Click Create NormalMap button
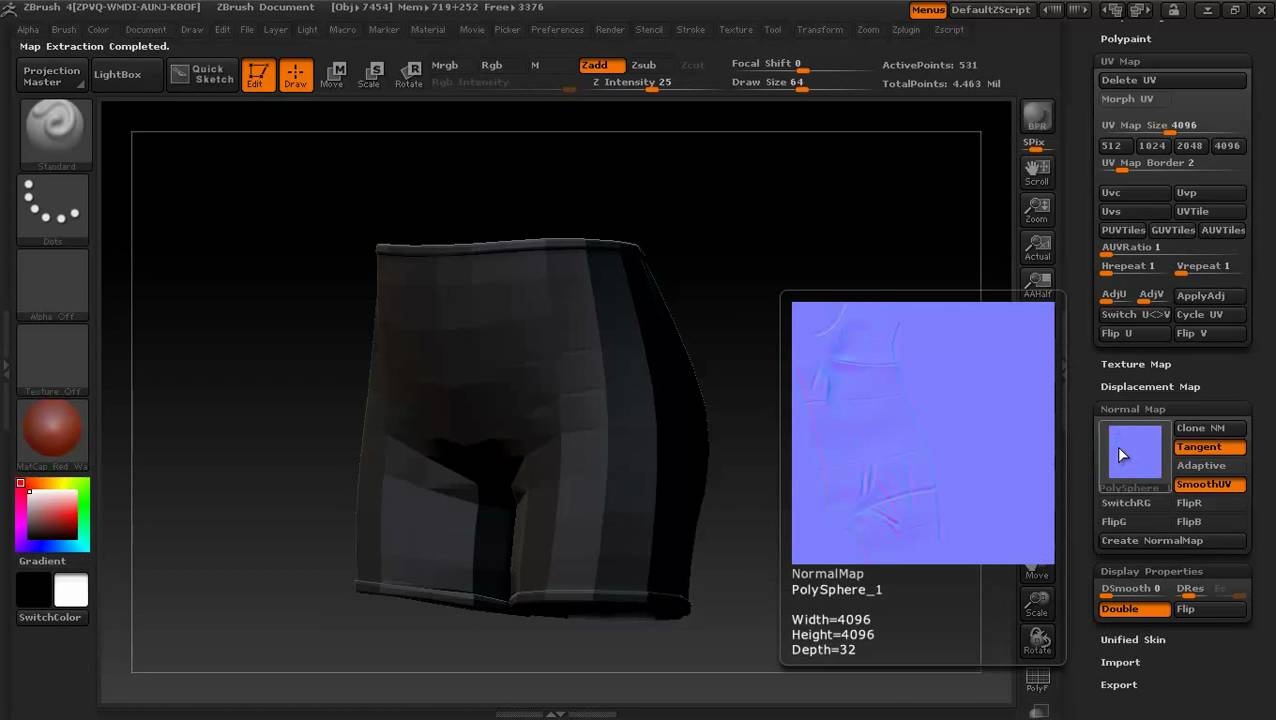This screenshot has width=1276, height=720. coord(1173,541)
